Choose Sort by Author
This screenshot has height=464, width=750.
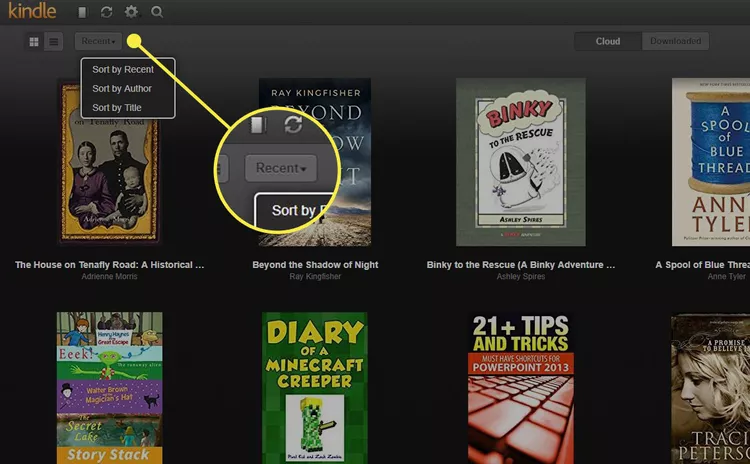point(122,88)
